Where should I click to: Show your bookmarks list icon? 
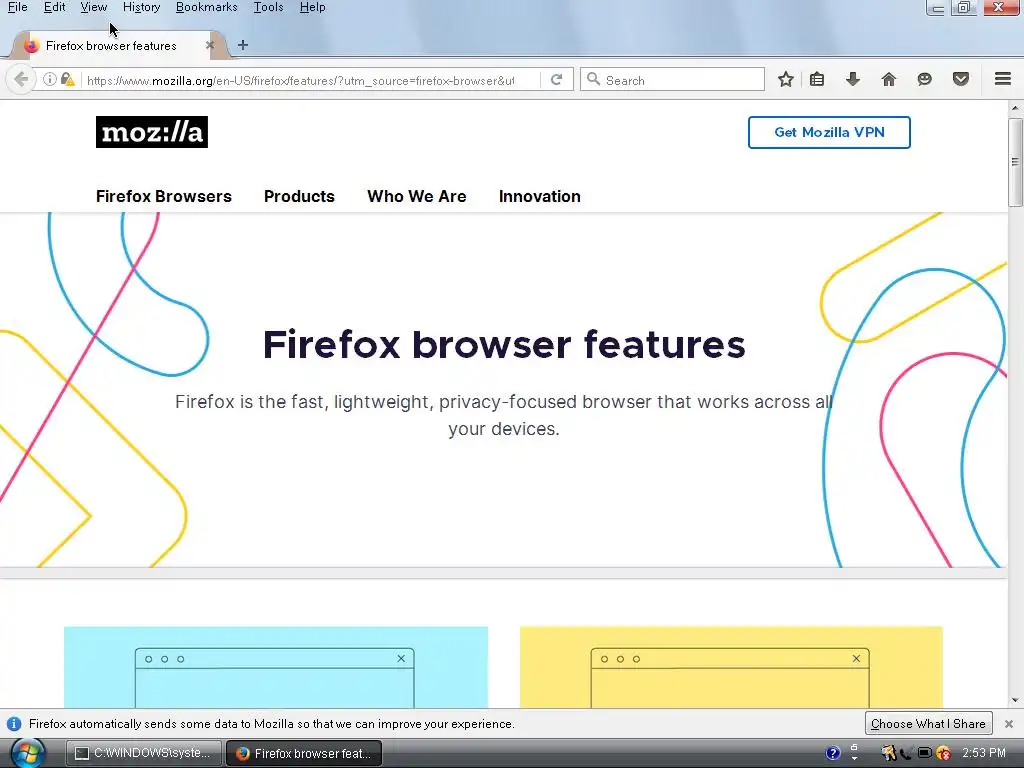[x=817, y=80]
